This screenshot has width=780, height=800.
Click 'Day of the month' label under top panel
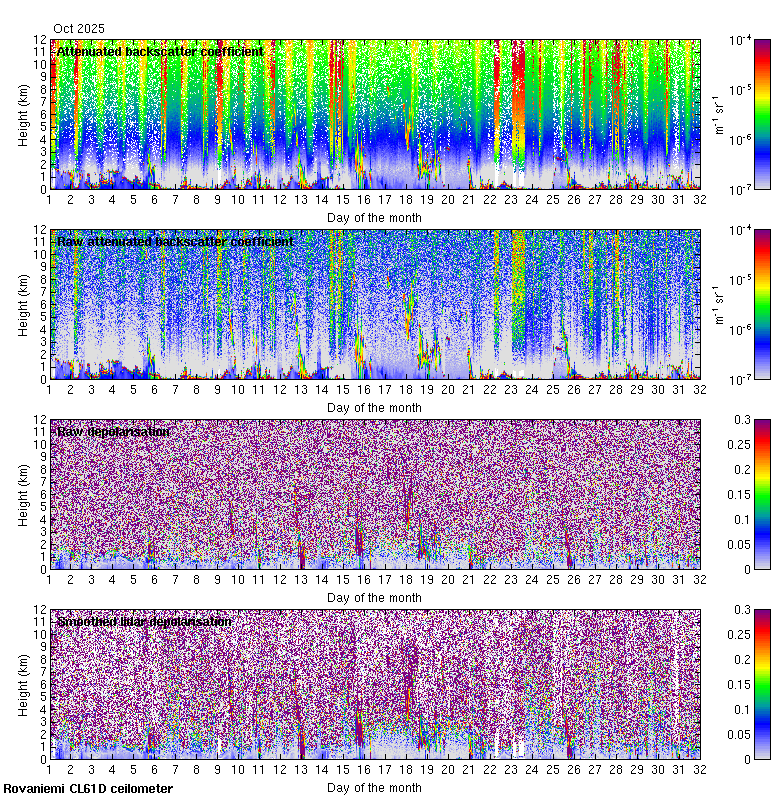click(x=375, y=217)
